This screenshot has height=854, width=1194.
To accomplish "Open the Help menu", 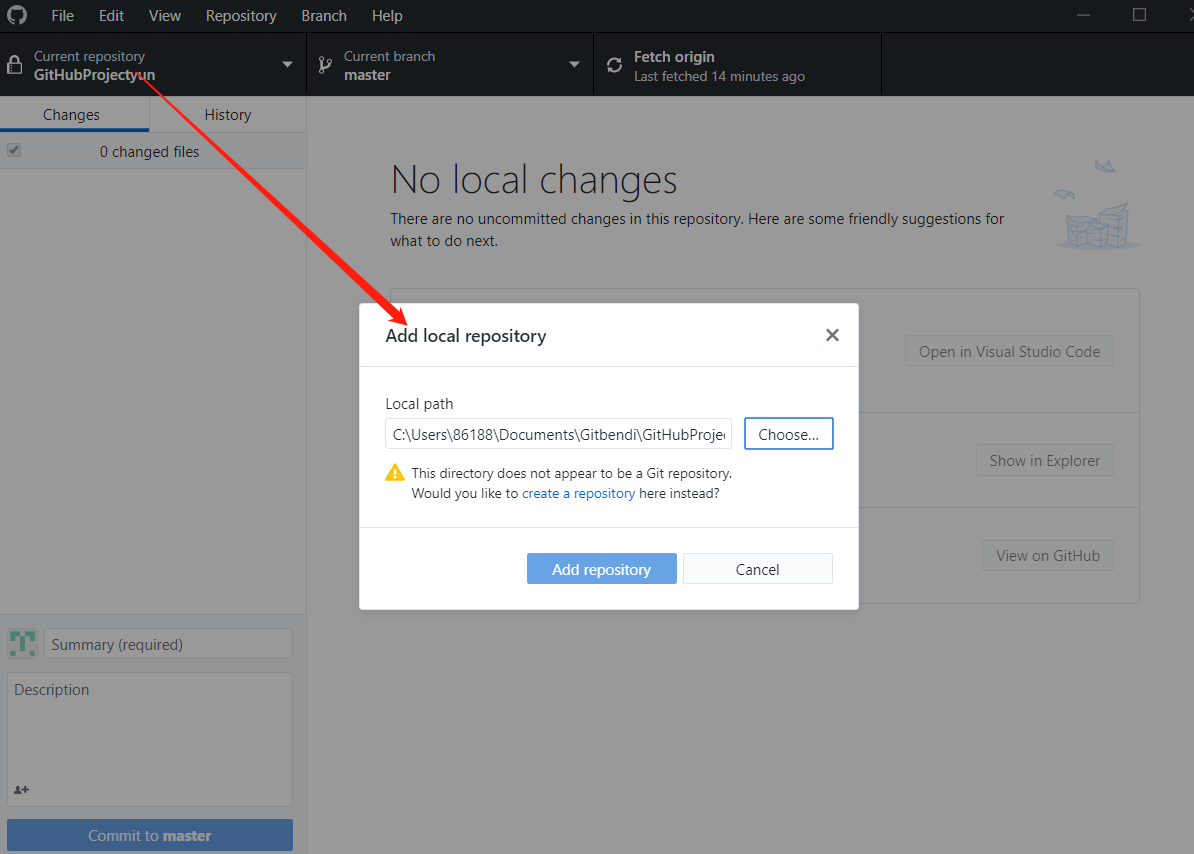I will click(x=387, y=16).
